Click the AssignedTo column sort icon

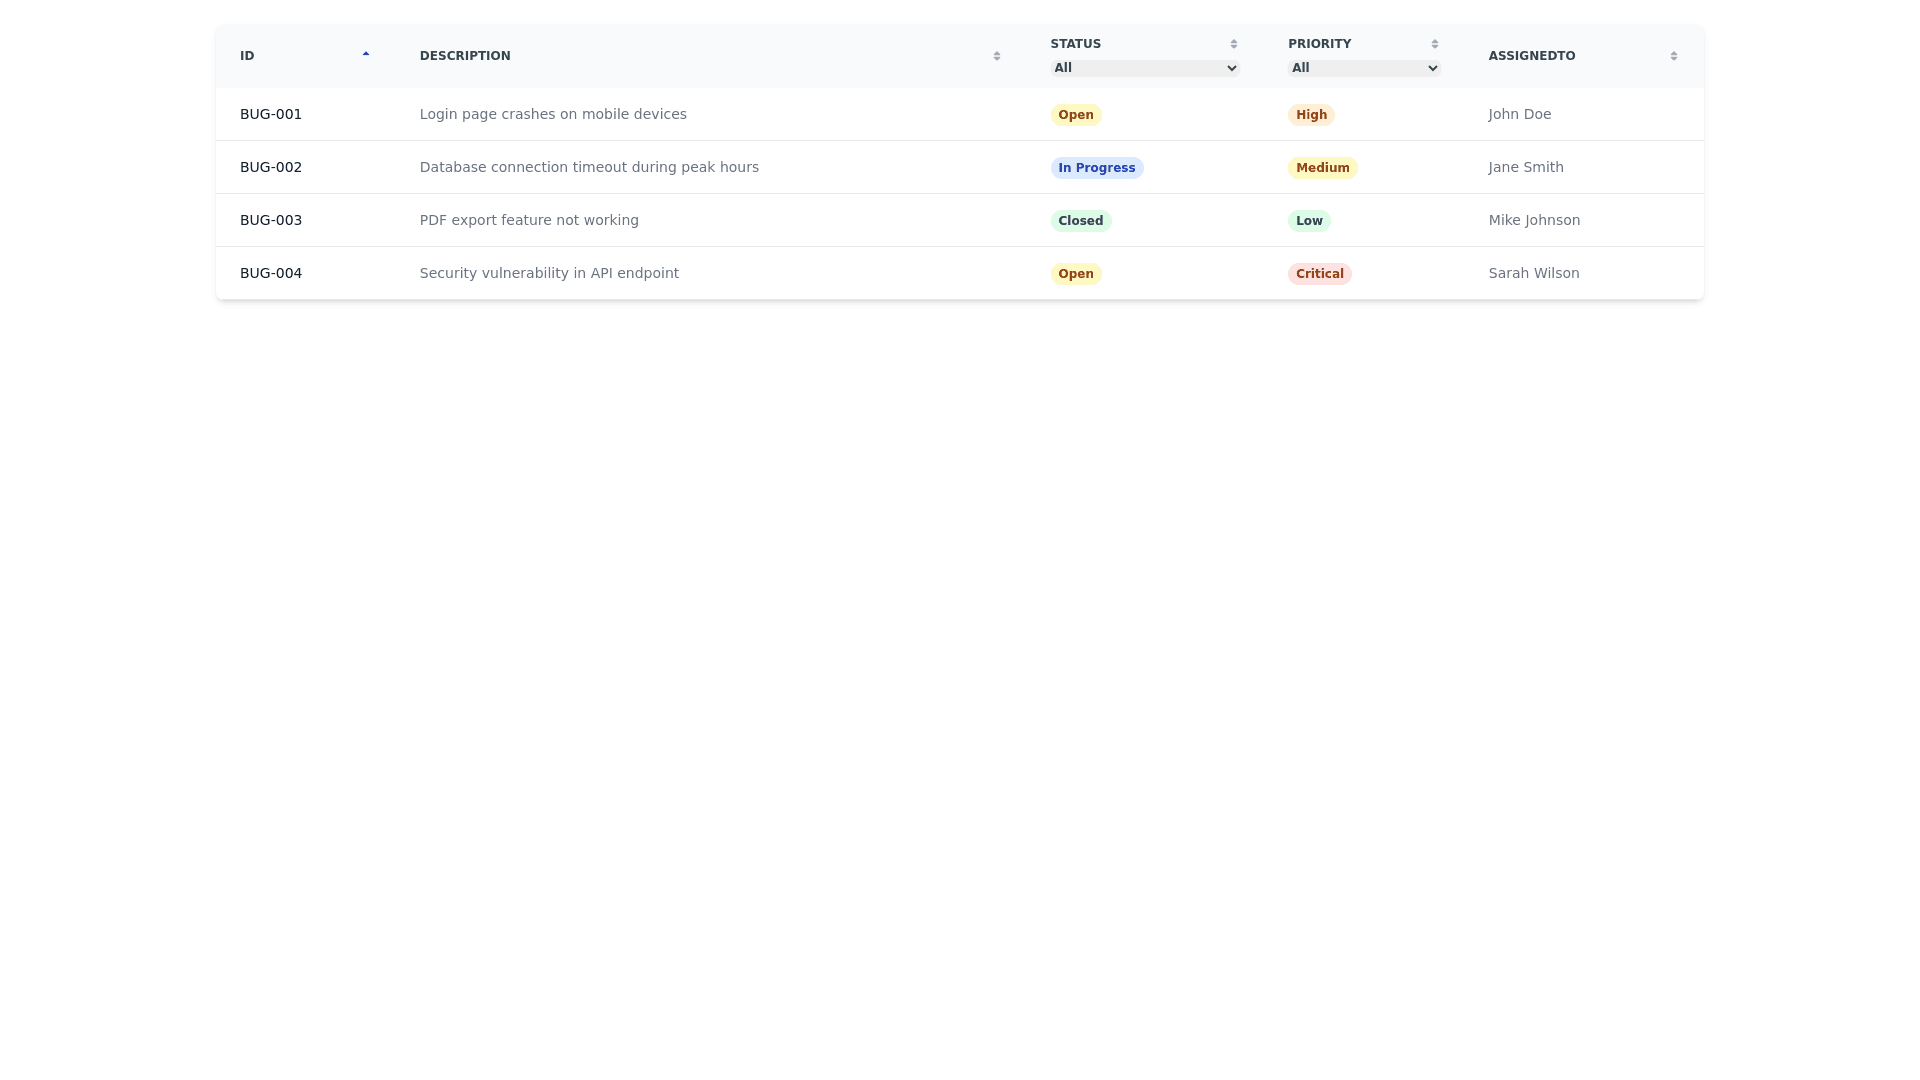point(1674,56)
